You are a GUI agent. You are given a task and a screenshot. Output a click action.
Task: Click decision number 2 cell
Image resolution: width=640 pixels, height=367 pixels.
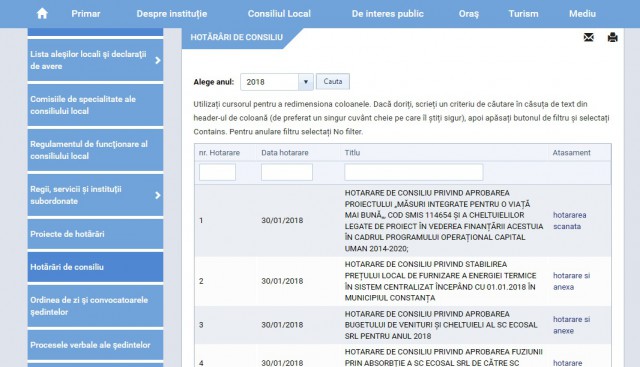click(201, 281)
